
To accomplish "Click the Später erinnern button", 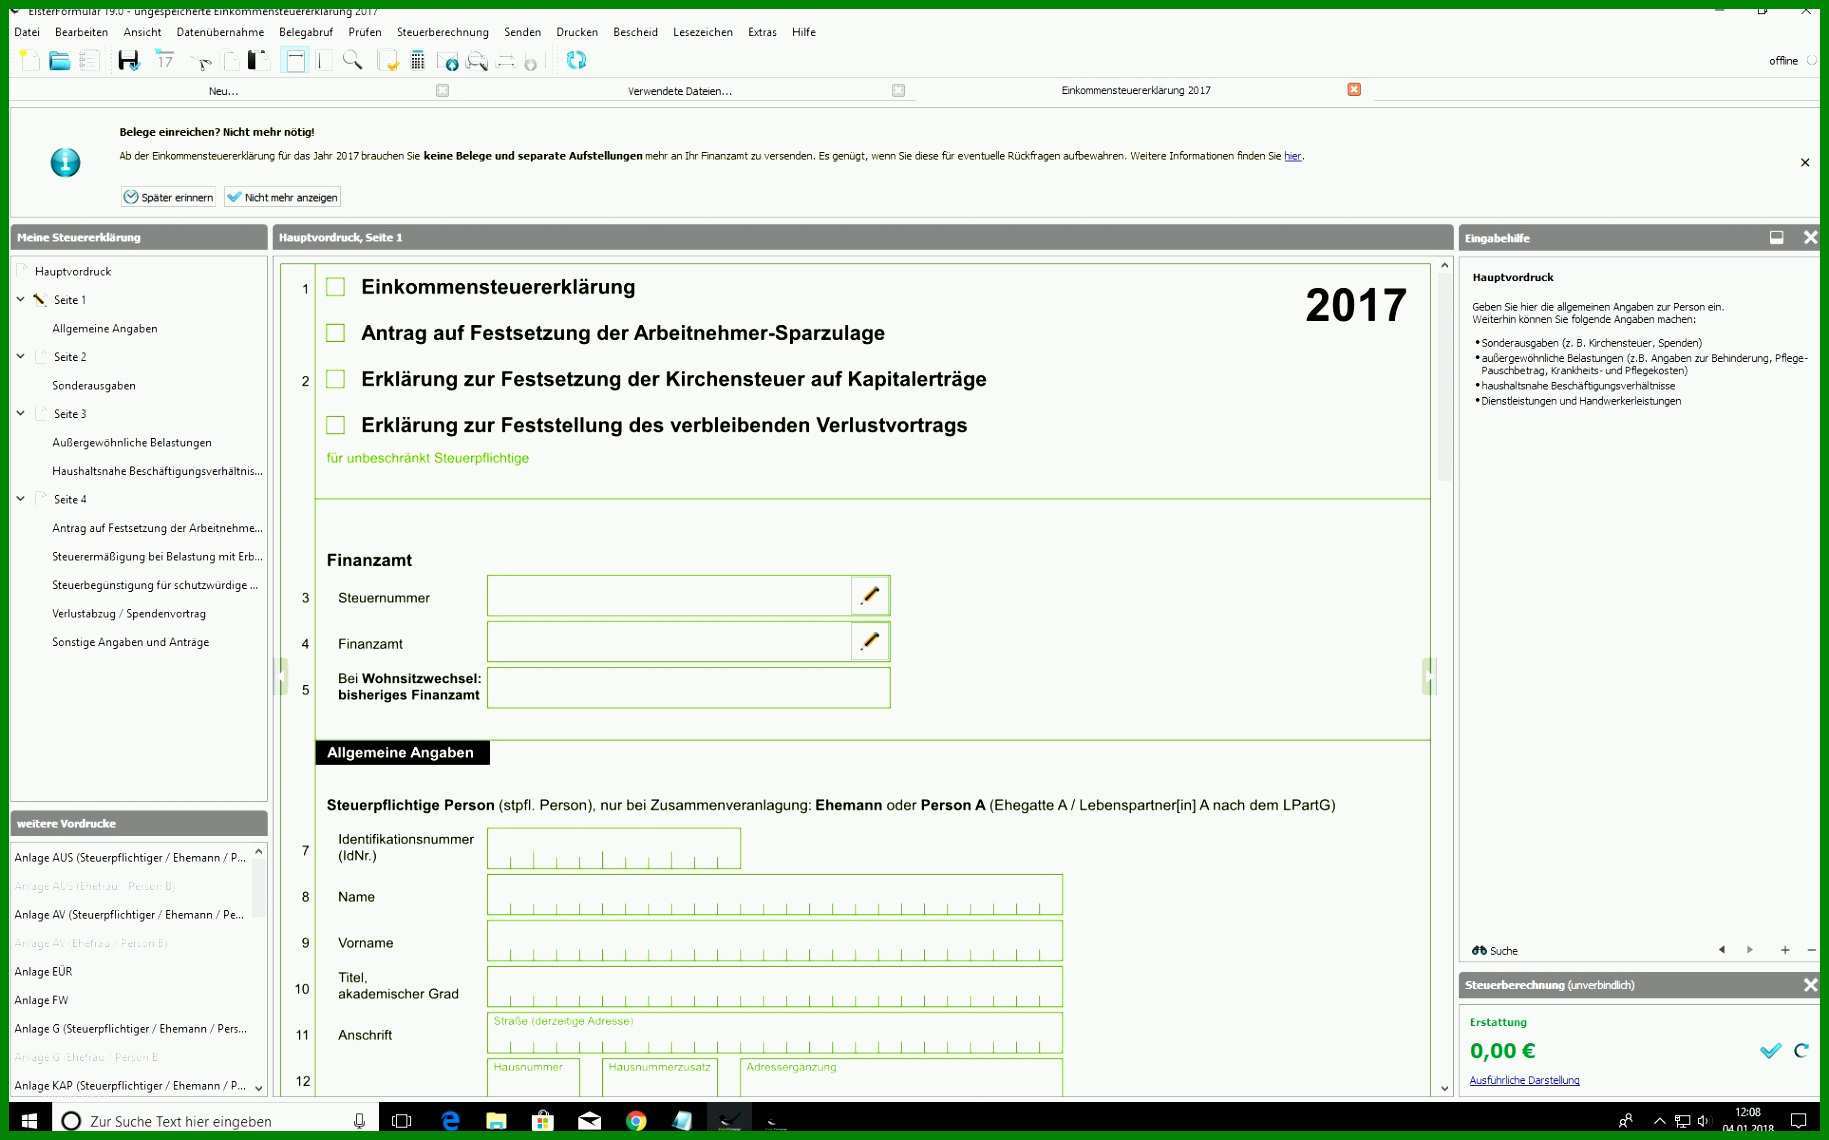I will (x=168, y=197).
